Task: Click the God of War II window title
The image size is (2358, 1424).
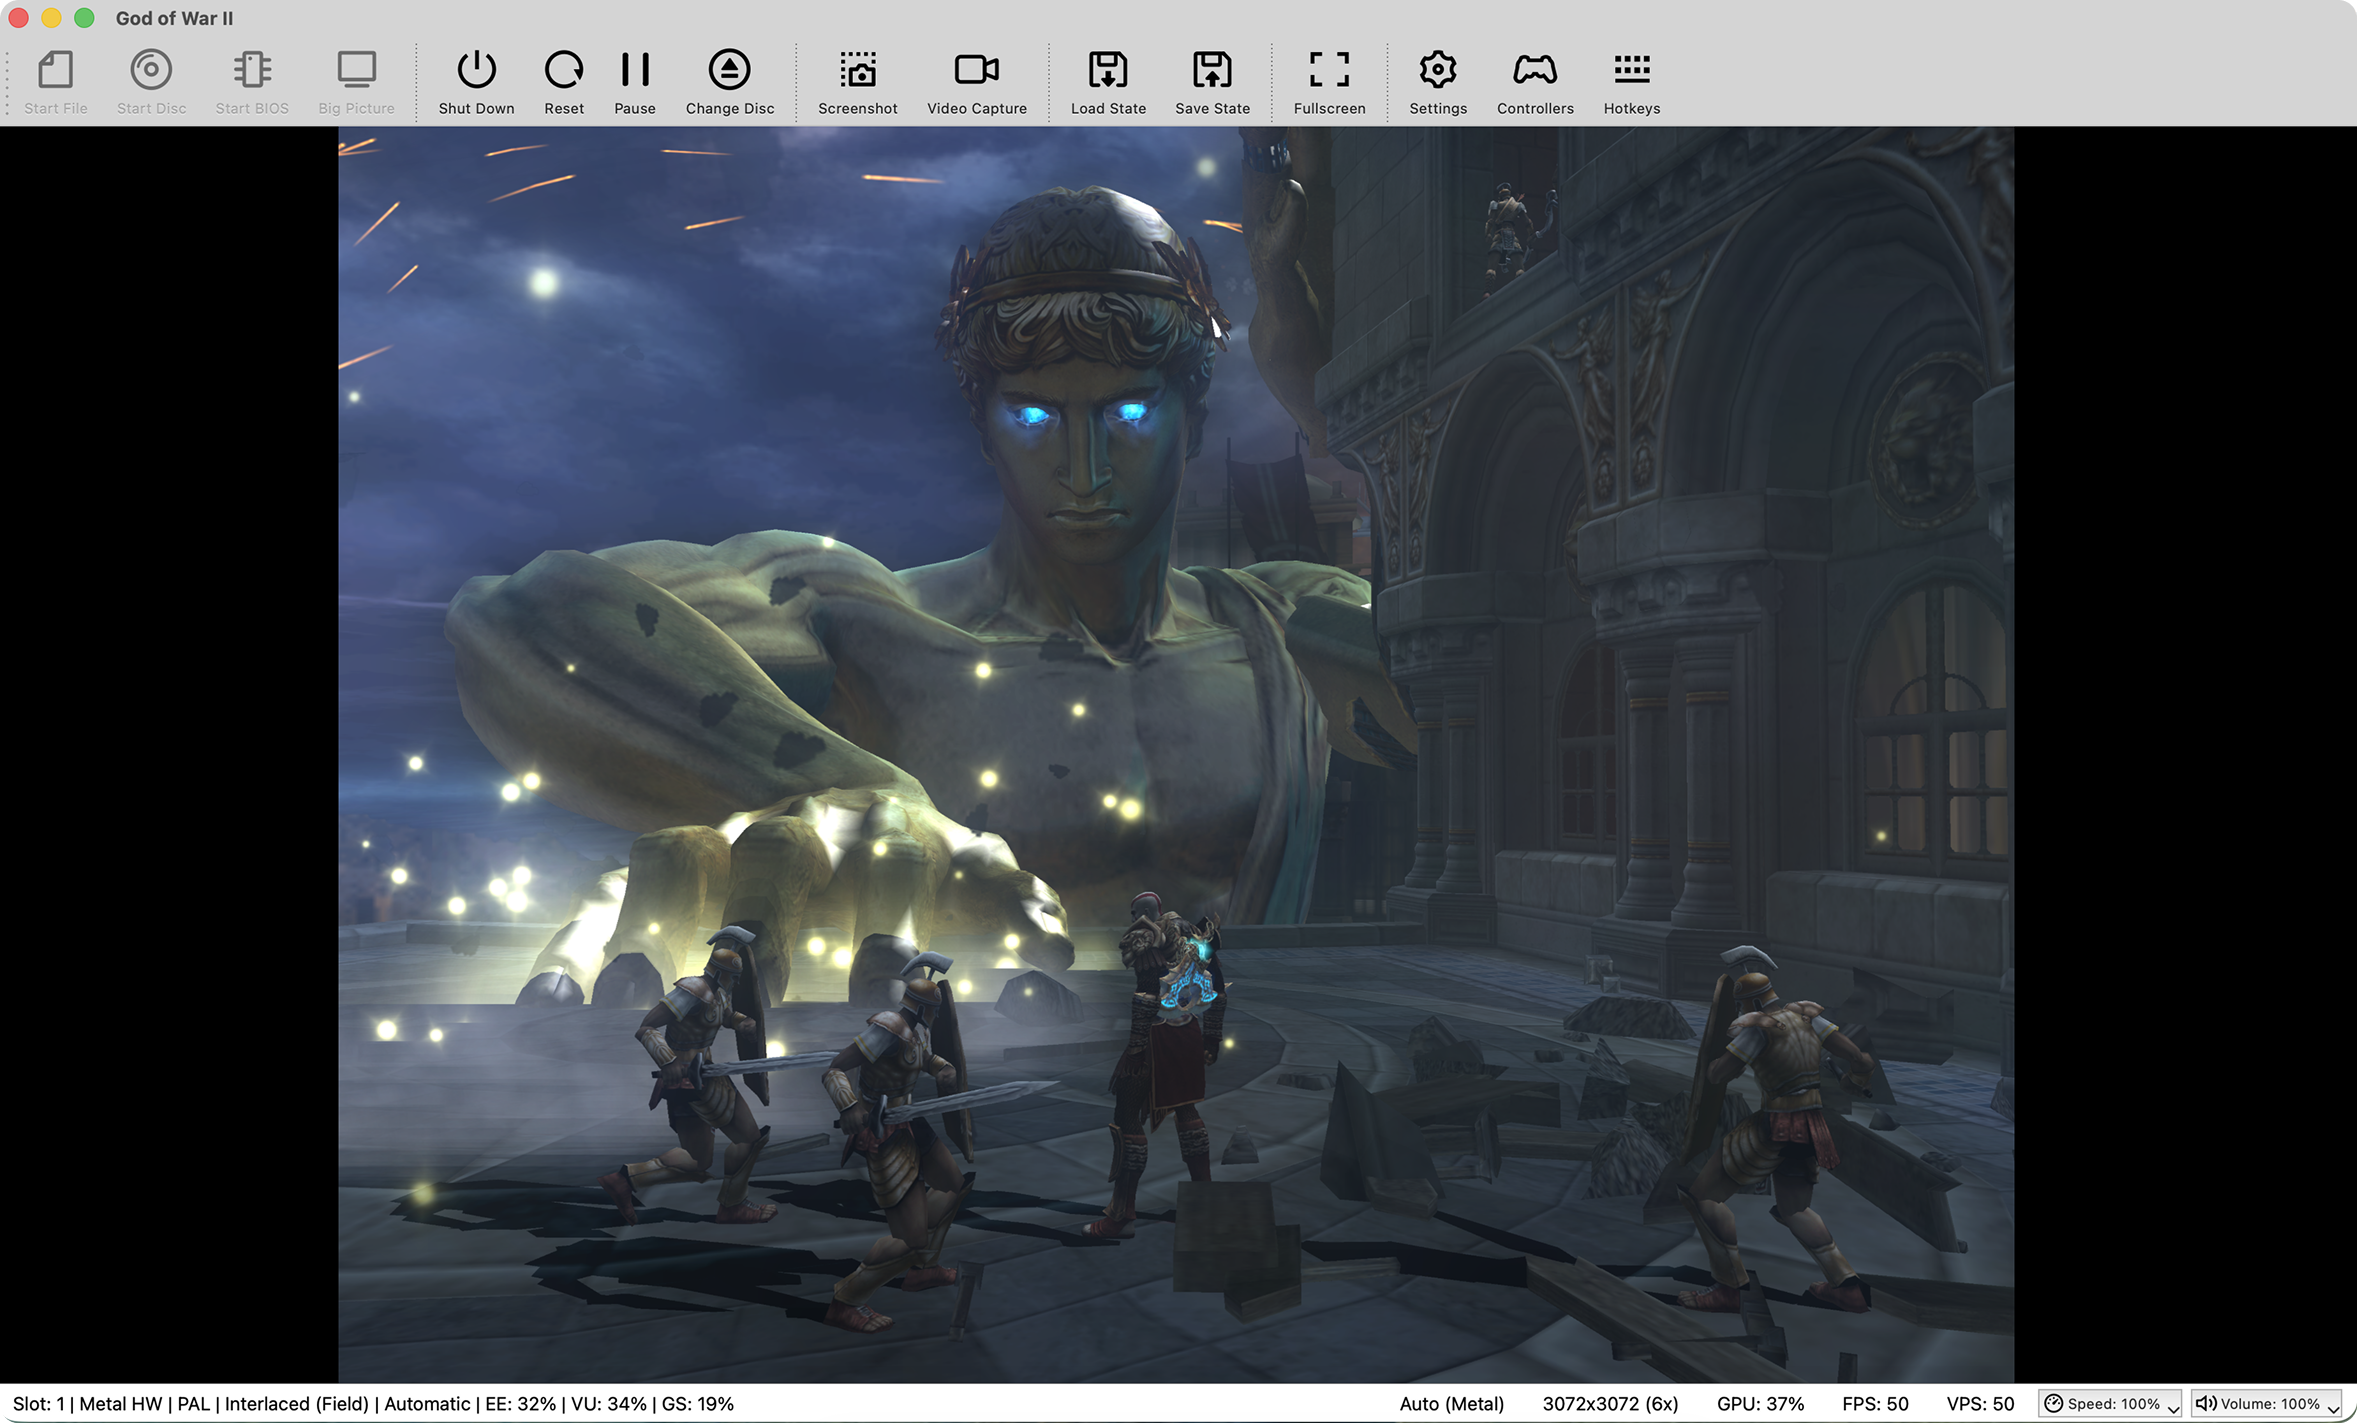Action: [x=174, y=18]
